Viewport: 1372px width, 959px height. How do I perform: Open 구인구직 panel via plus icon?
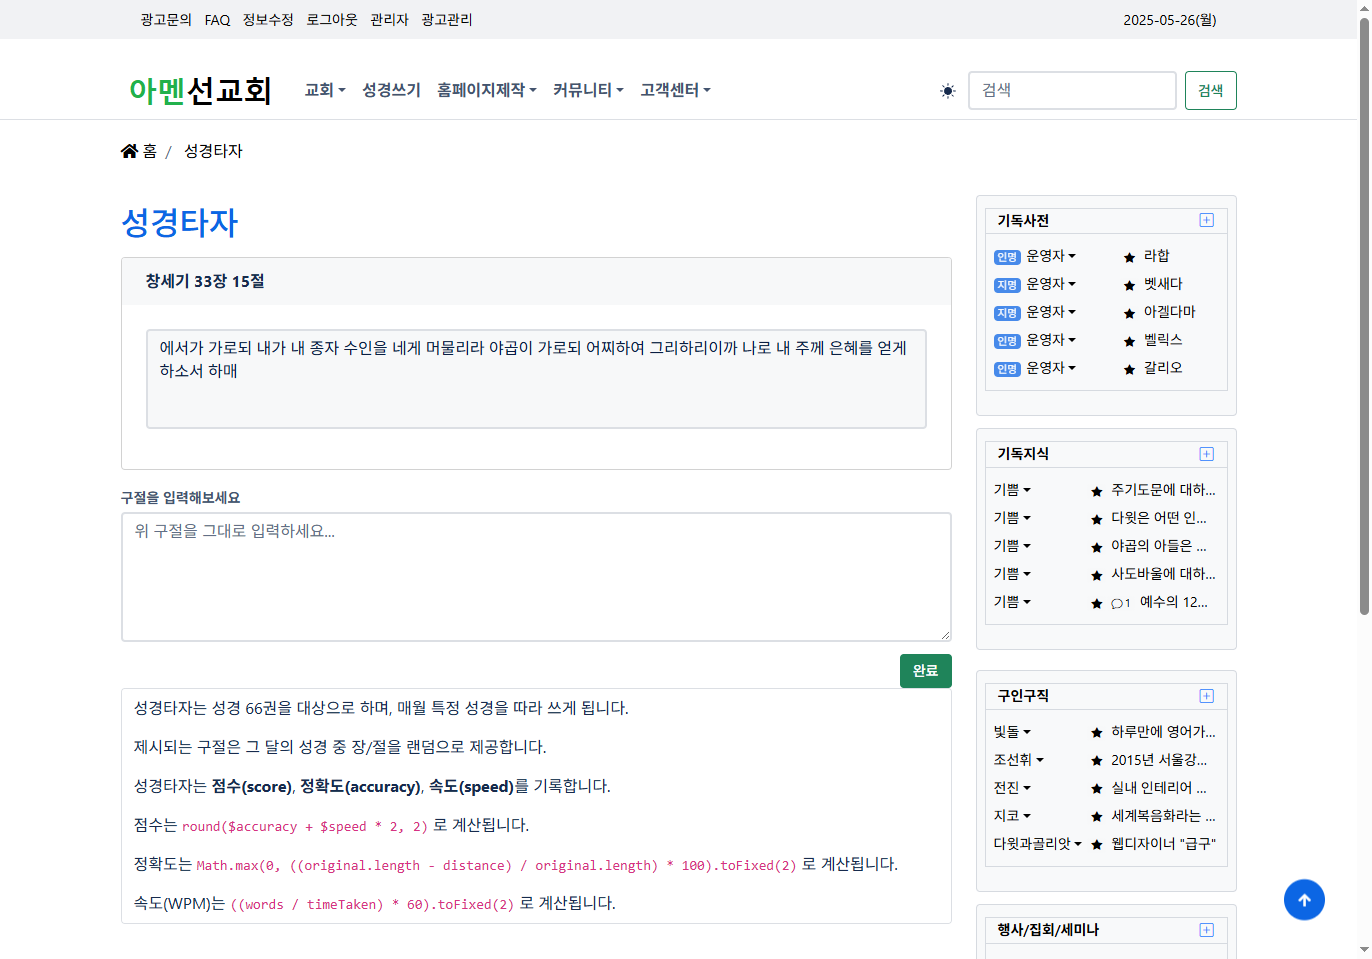1206,696
